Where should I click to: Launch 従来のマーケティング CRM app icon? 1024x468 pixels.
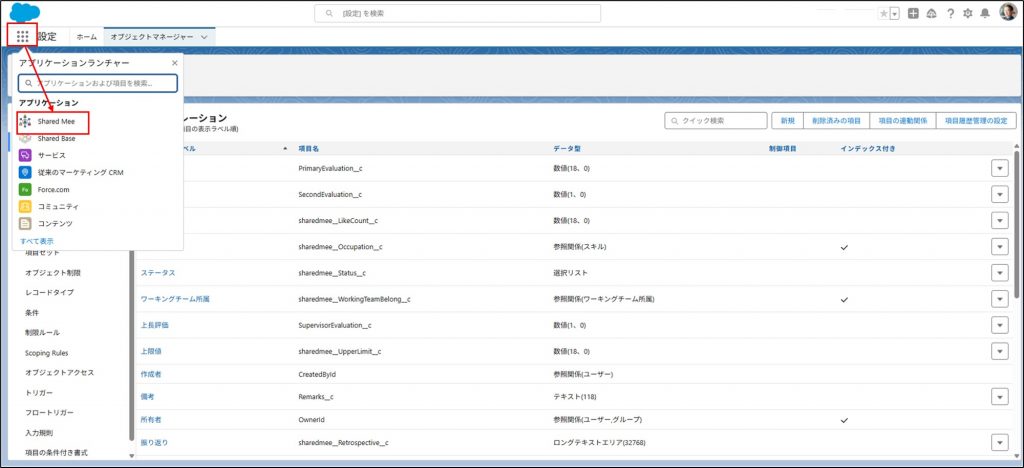(26, 172)
